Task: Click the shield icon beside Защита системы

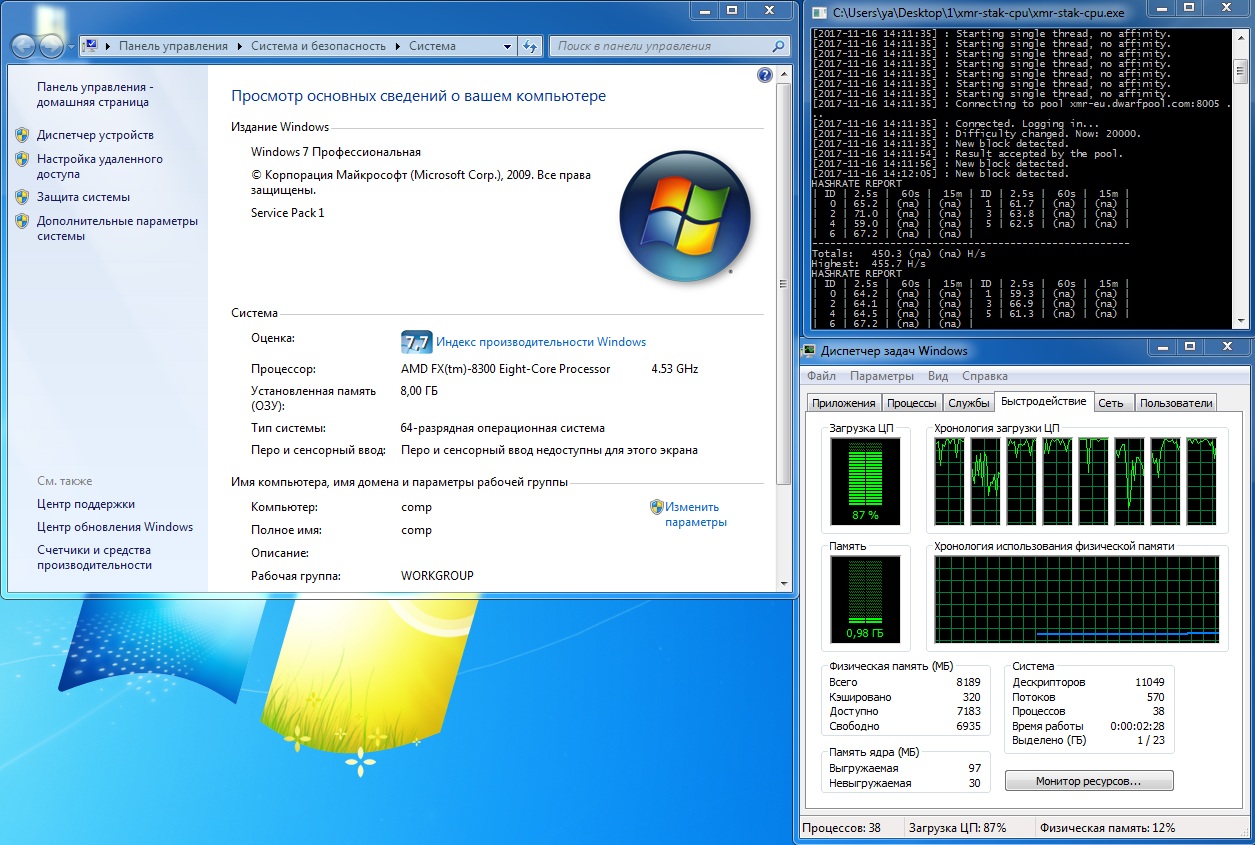Action: (x=22, y=197)
